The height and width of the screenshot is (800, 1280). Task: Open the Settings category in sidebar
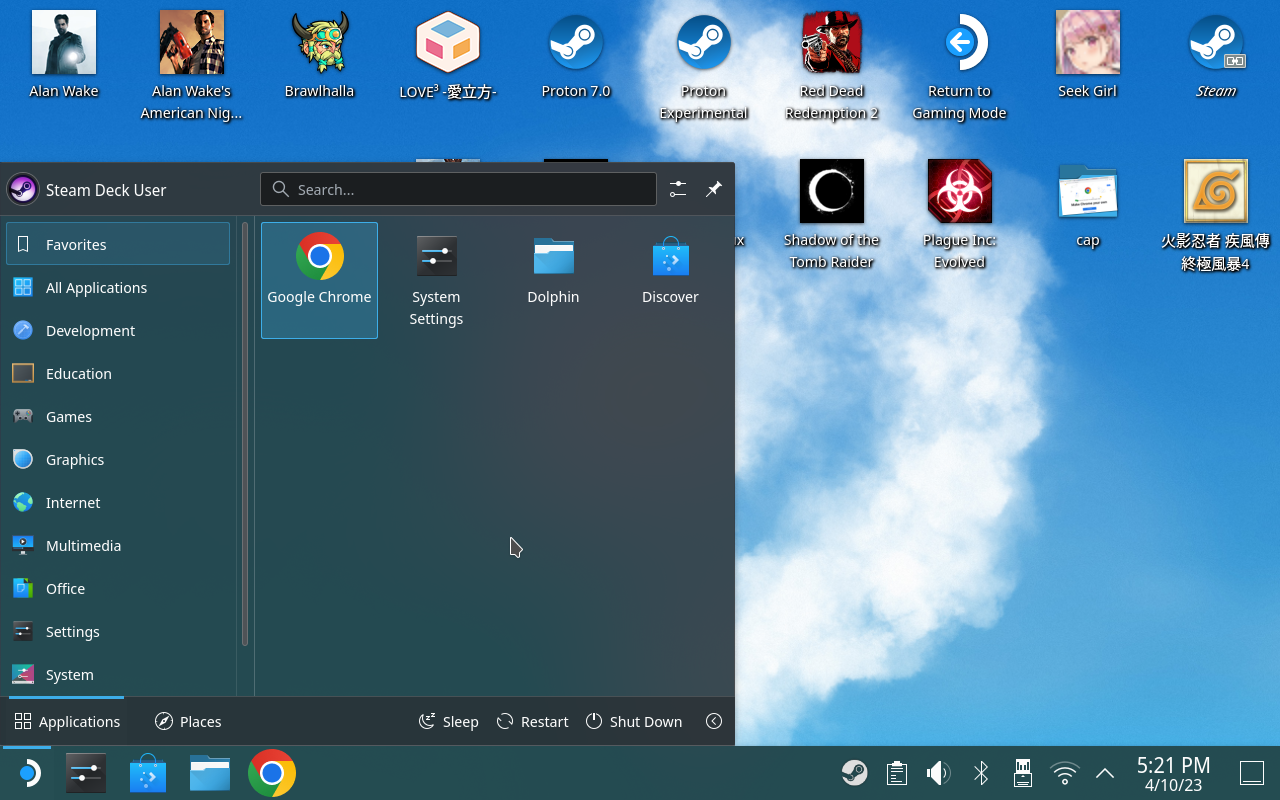(x=118, y=631)
